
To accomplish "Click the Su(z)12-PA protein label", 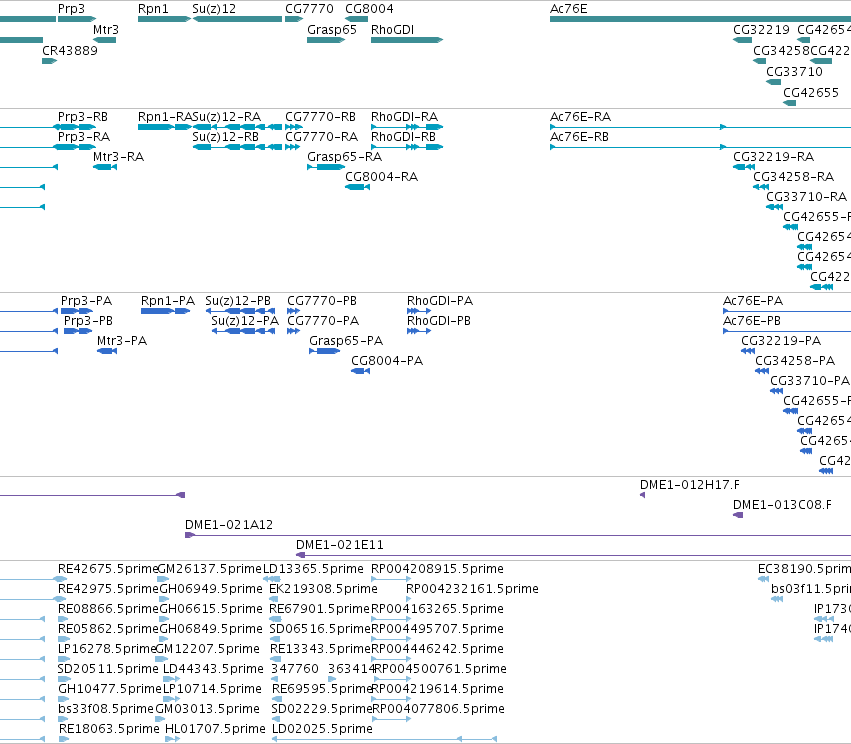I will [245, 321].
